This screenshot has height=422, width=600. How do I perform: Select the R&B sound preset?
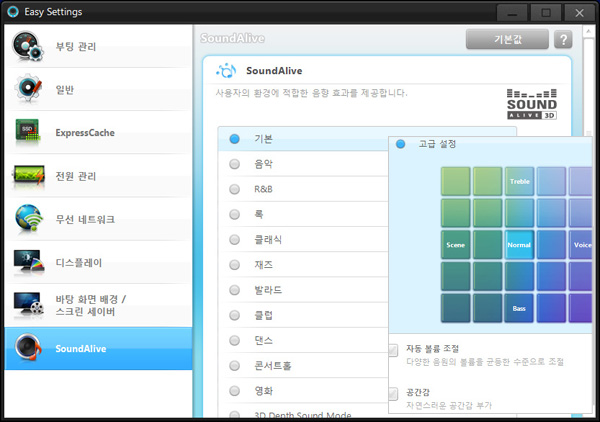pyautogui.click(x=234, y=188)
